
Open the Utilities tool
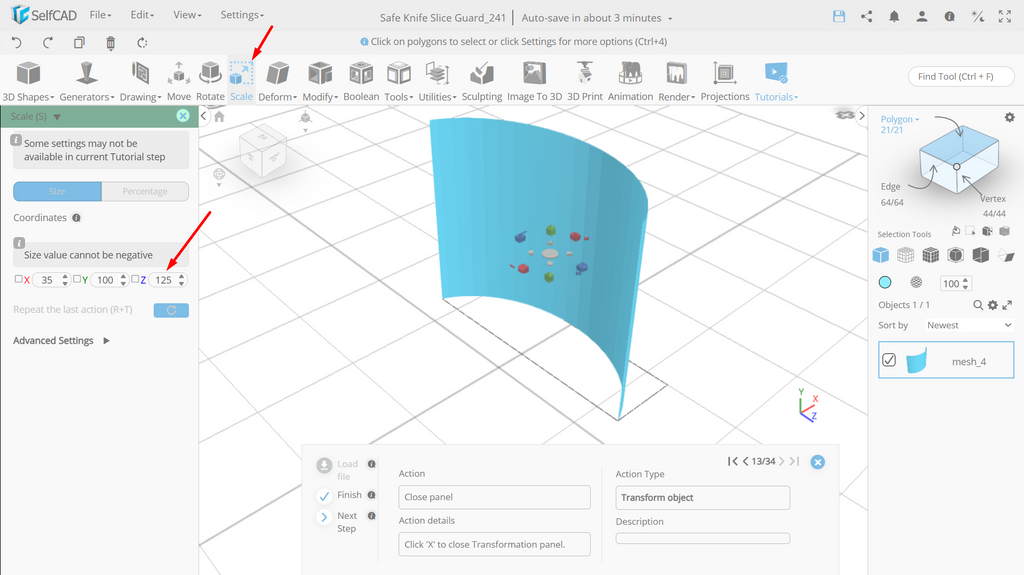pos(437,80)
